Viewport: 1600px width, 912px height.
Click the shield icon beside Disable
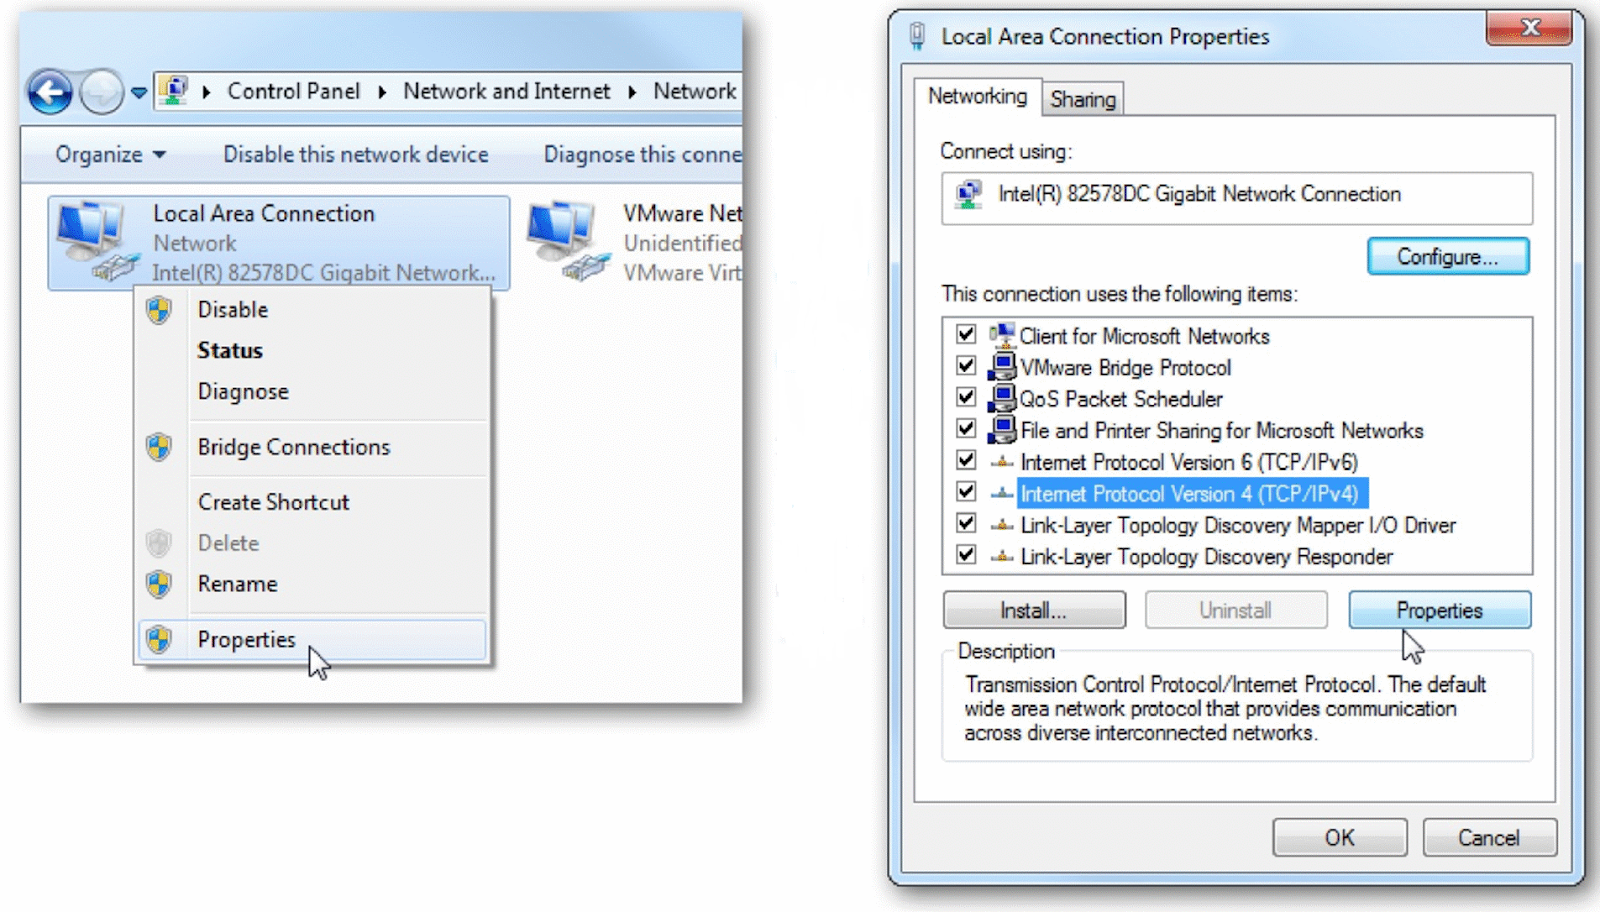point(159,310)
